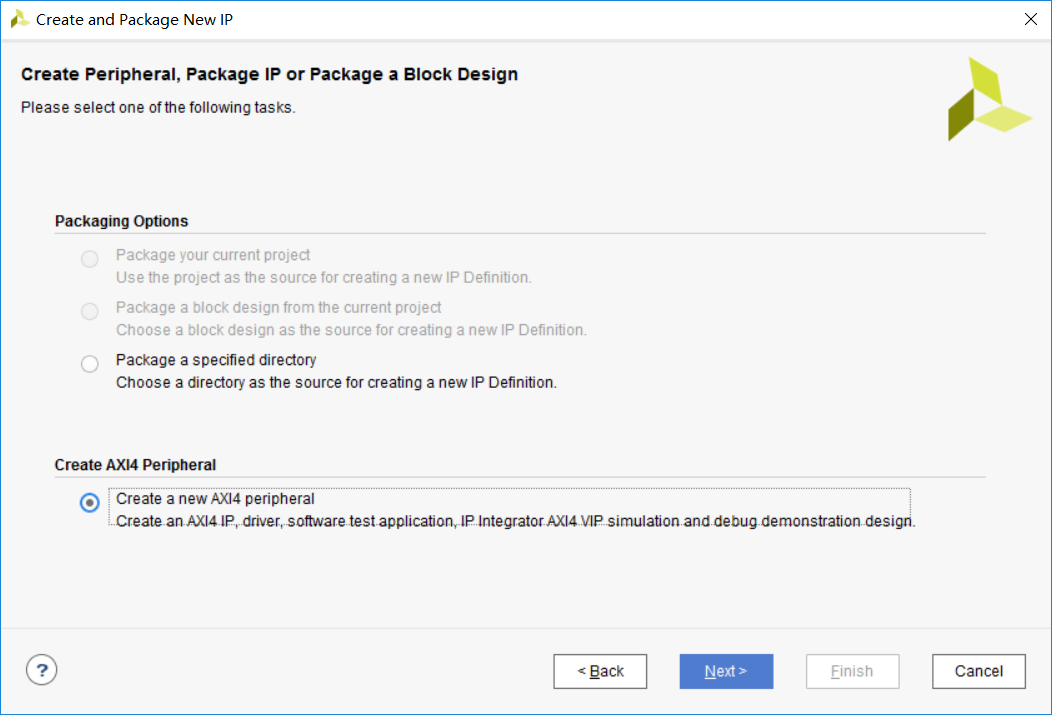Select Package a block design radio button
1052x715 pixels.
[90, 312]
